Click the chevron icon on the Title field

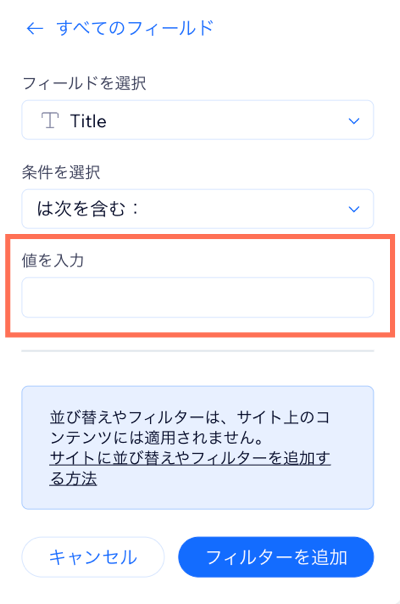pos(354,121)
